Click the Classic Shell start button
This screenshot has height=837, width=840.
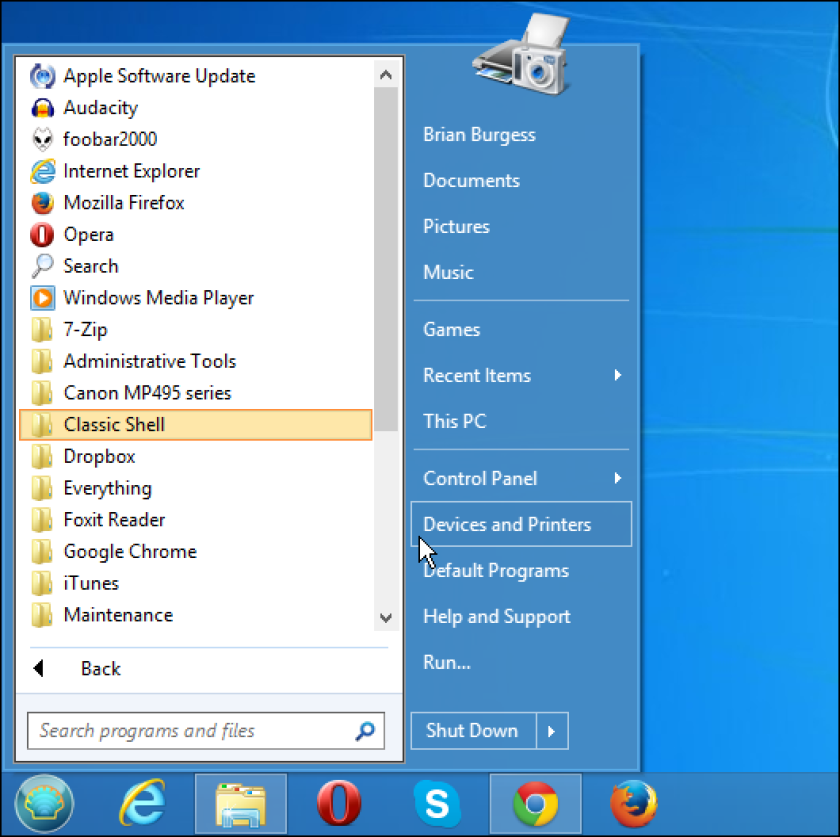coord(44,803)
